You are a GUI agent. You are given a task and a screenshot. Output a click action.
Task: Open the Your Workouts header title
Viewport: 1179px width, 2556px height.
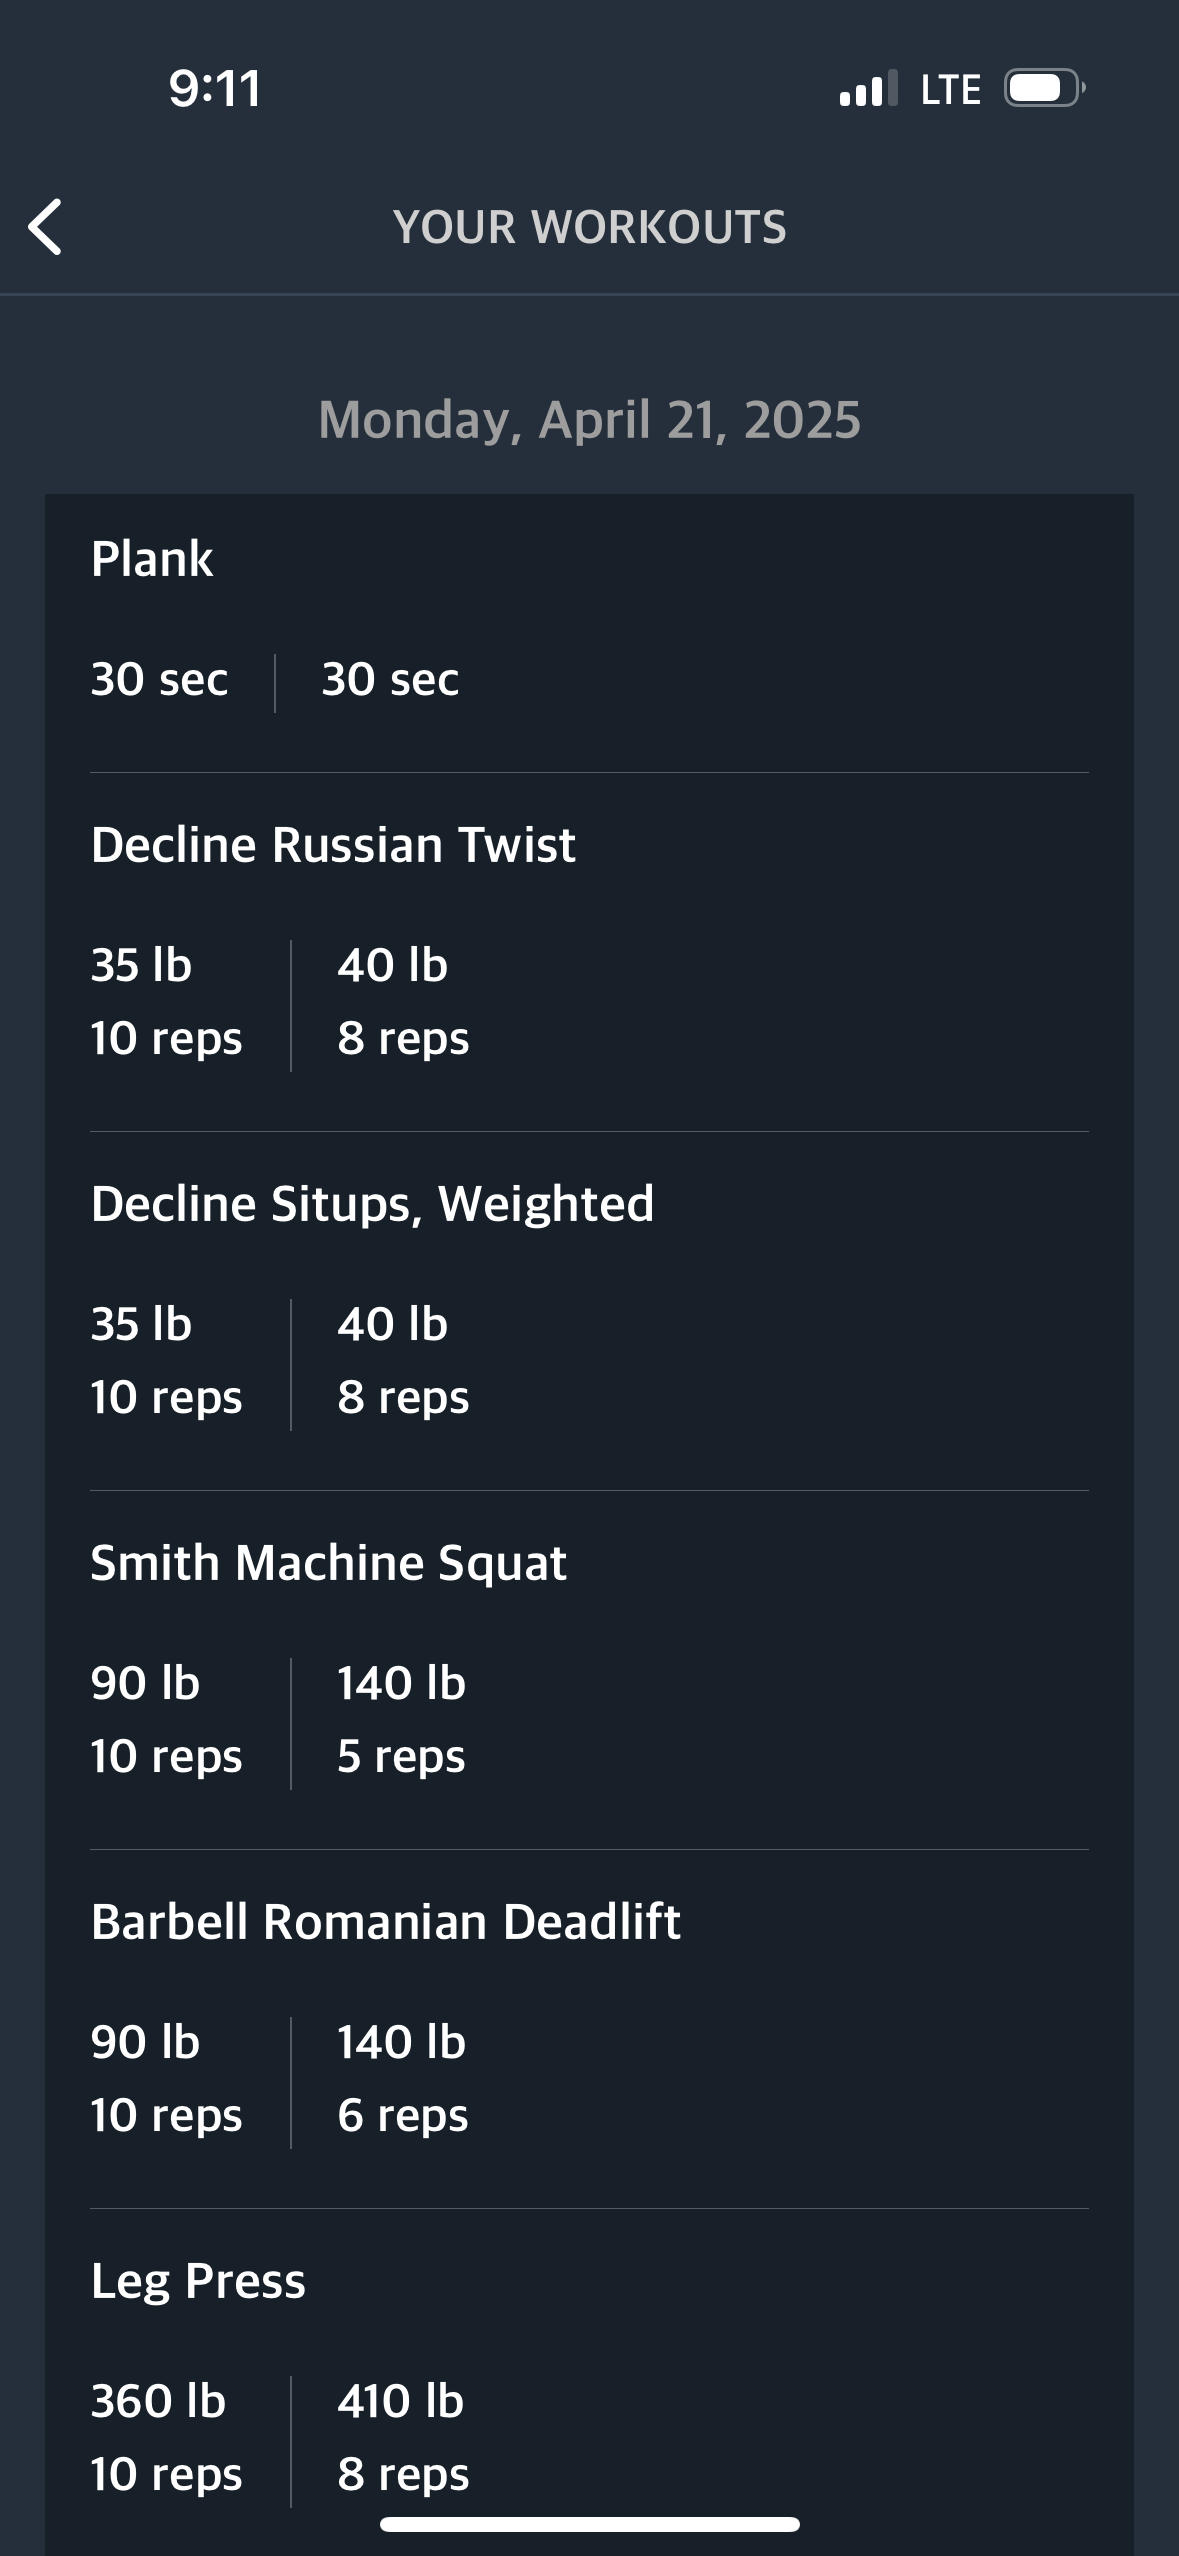point(589,227)
